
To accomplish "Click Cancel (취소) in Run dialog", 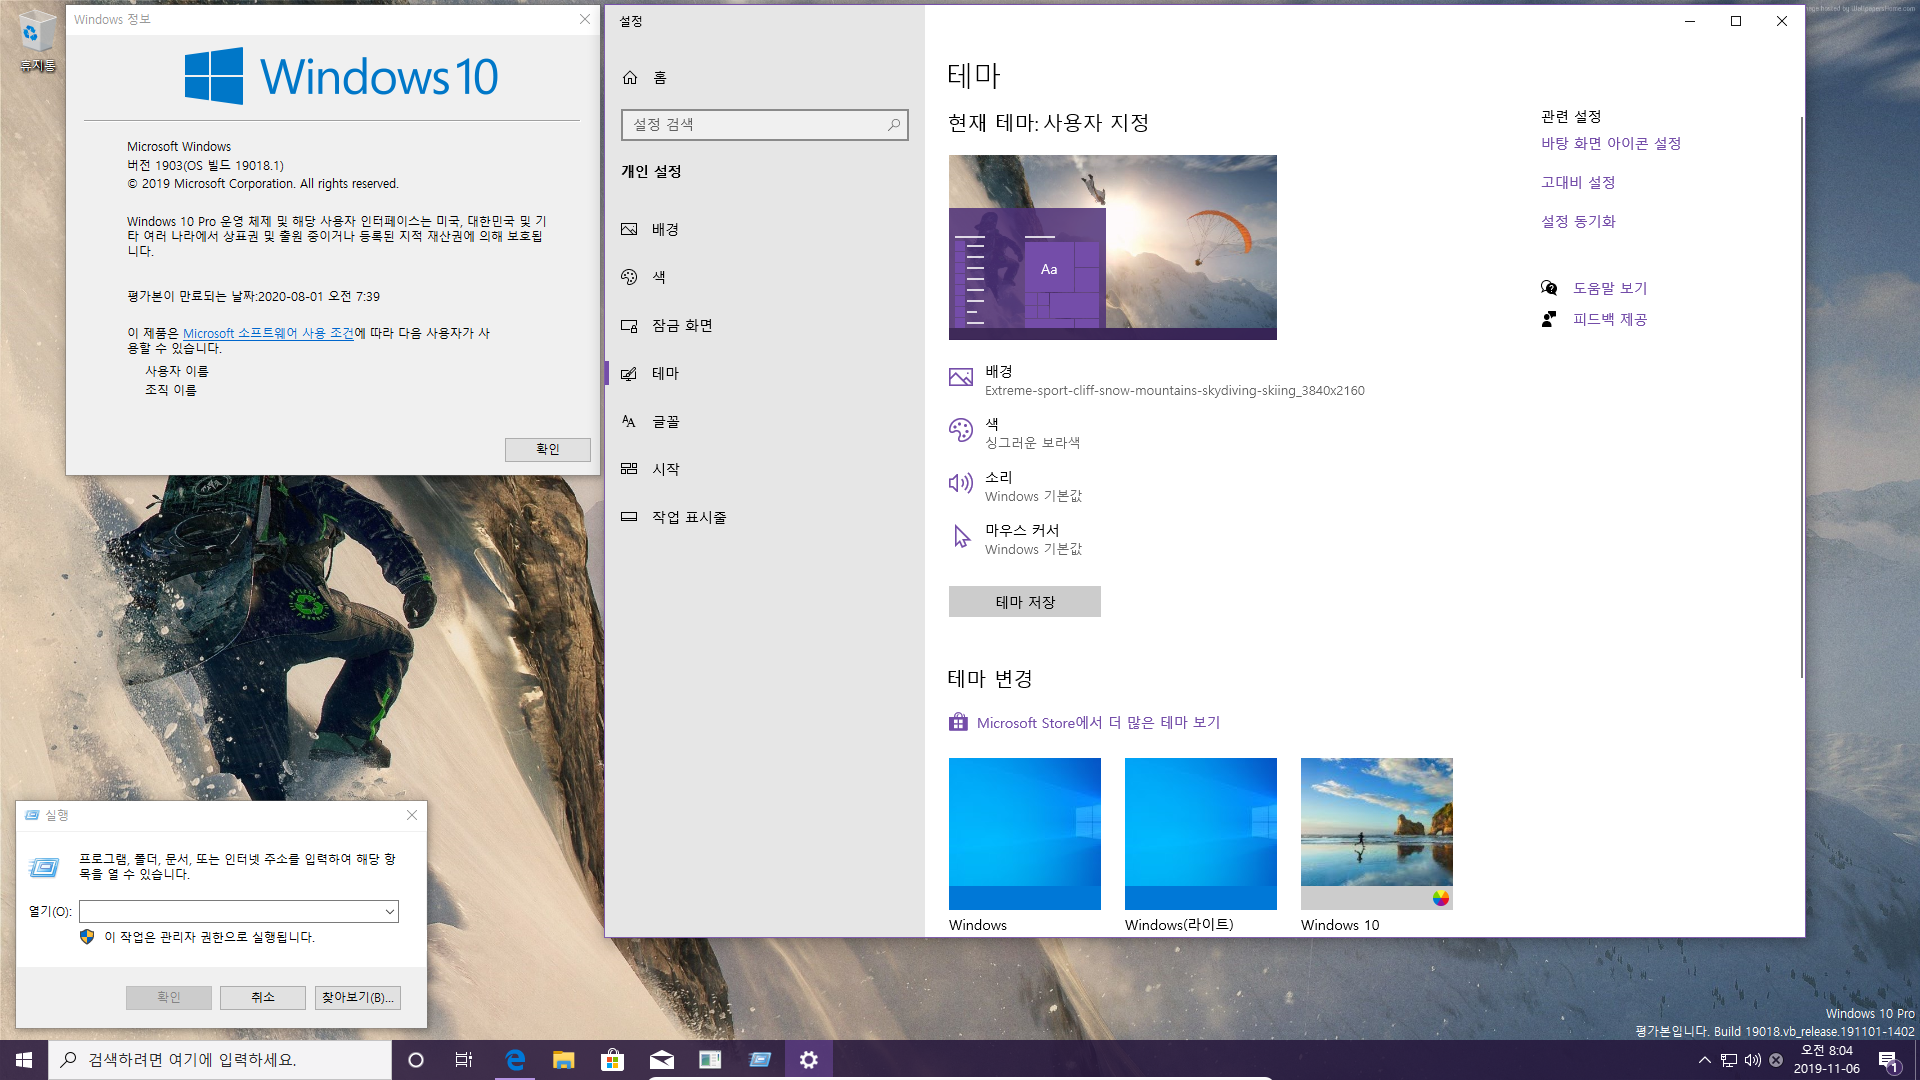I will (x=263, y=997).
